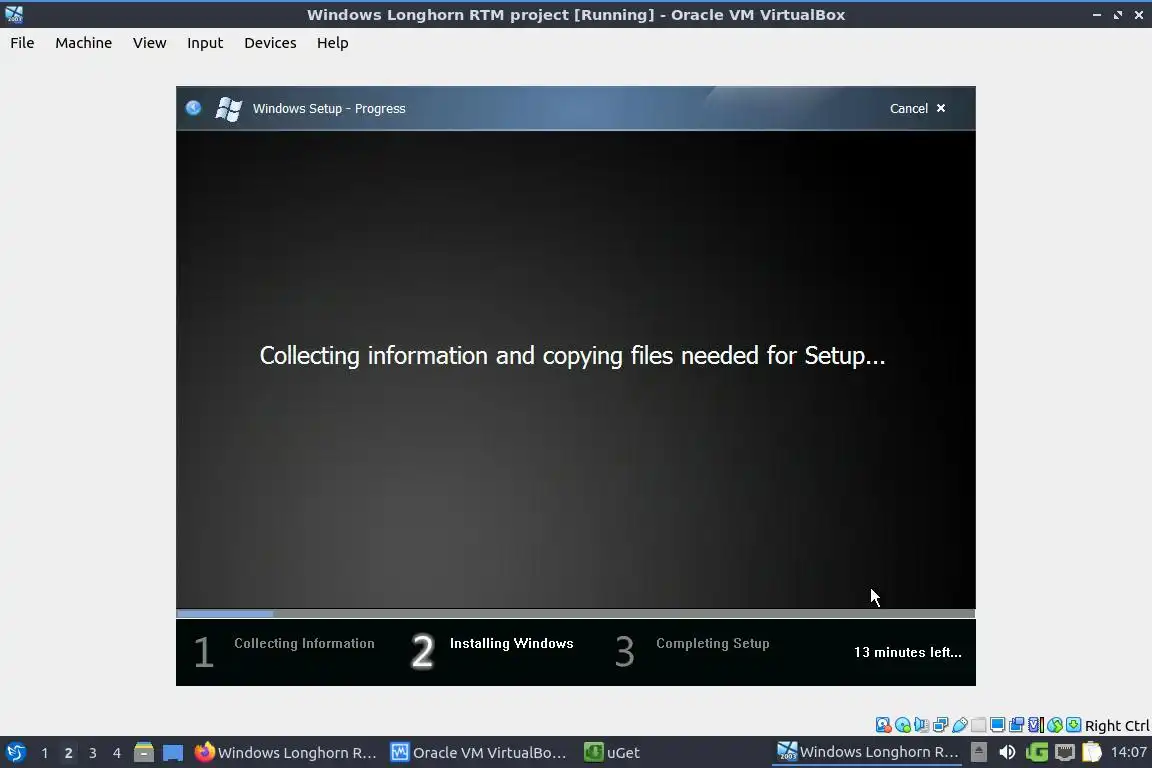Screen dimensions: 1152x768
Task: Click the VirtualBox window icon in the title bar
Action: 14,14
